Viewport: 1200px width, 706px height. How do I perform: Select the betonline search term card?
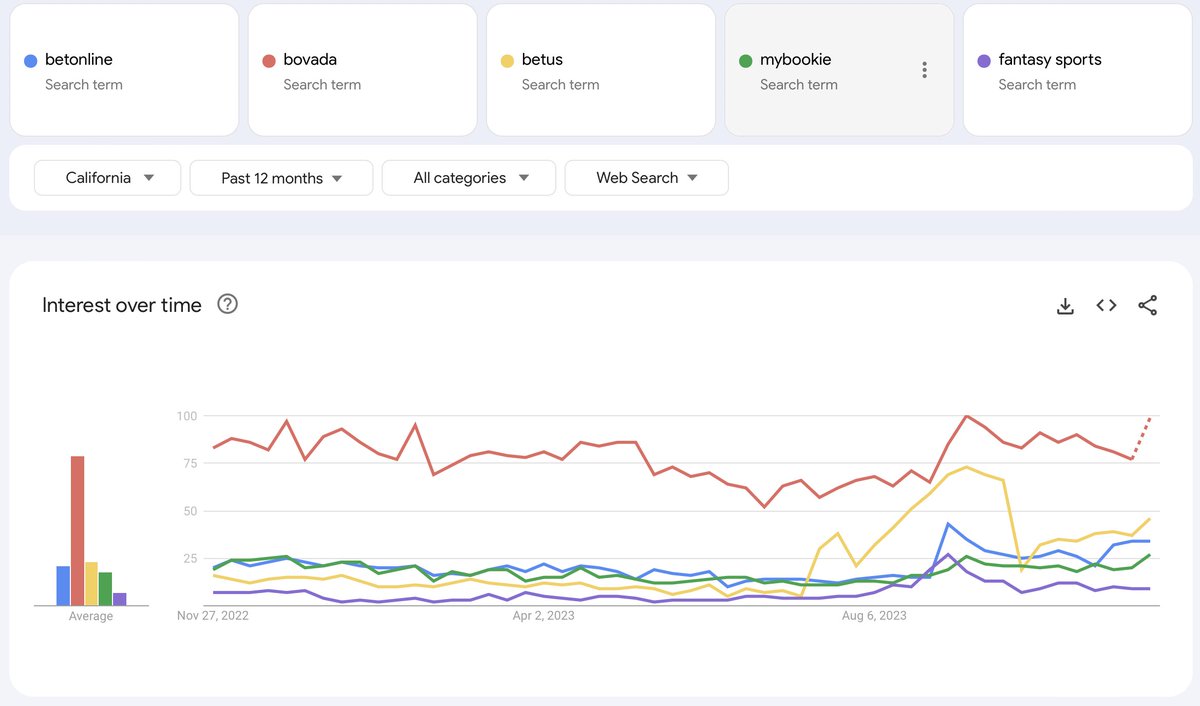click(x=124, y=70)
